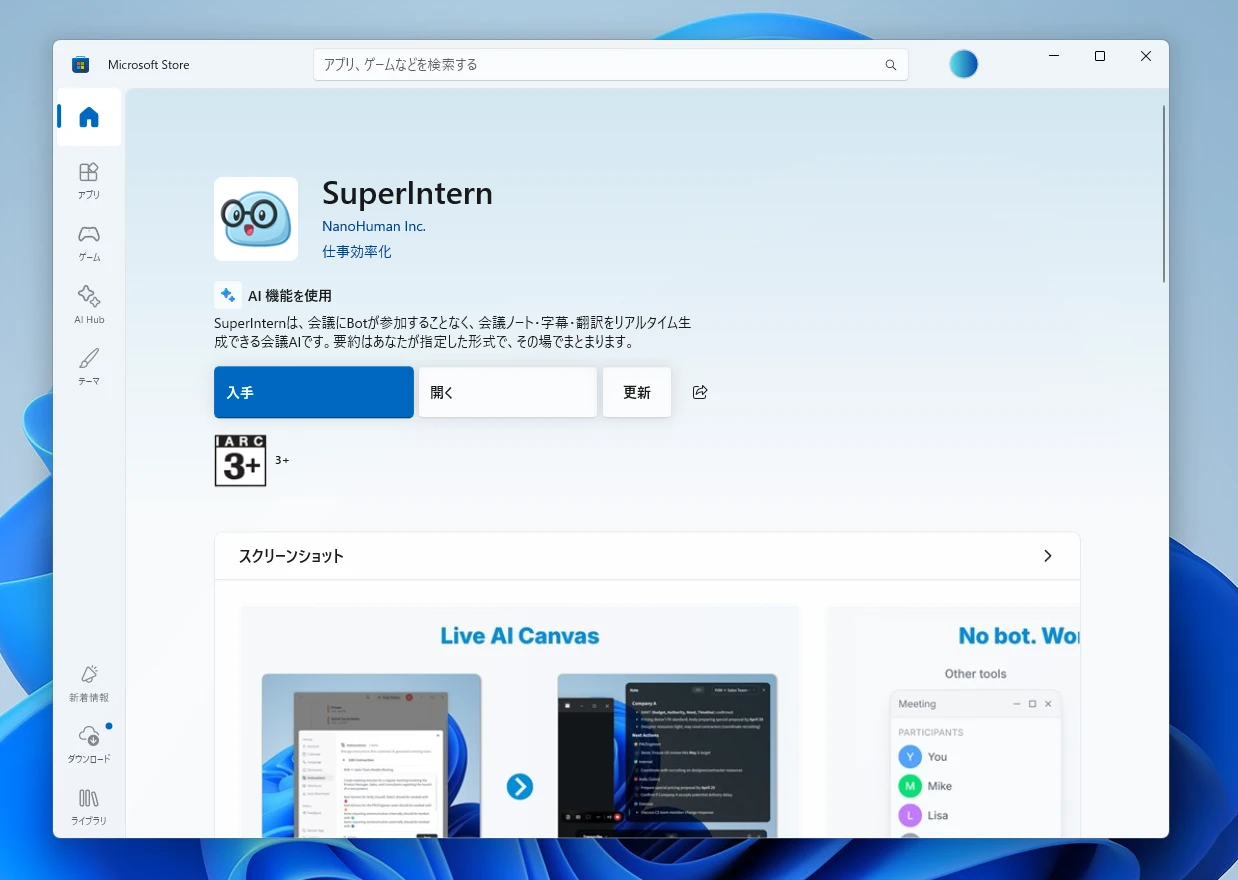This screenshot has width=1238, height=880.
Task: Open NanoHuman Inc. publisher link
Action: click(x=374, y=226)
